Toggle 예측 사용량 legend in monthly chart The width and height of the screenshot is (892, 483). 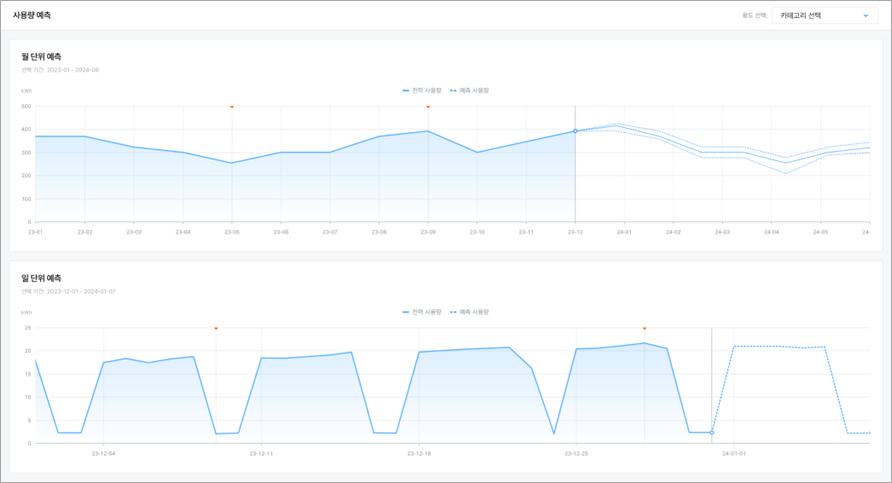[469, 90]
